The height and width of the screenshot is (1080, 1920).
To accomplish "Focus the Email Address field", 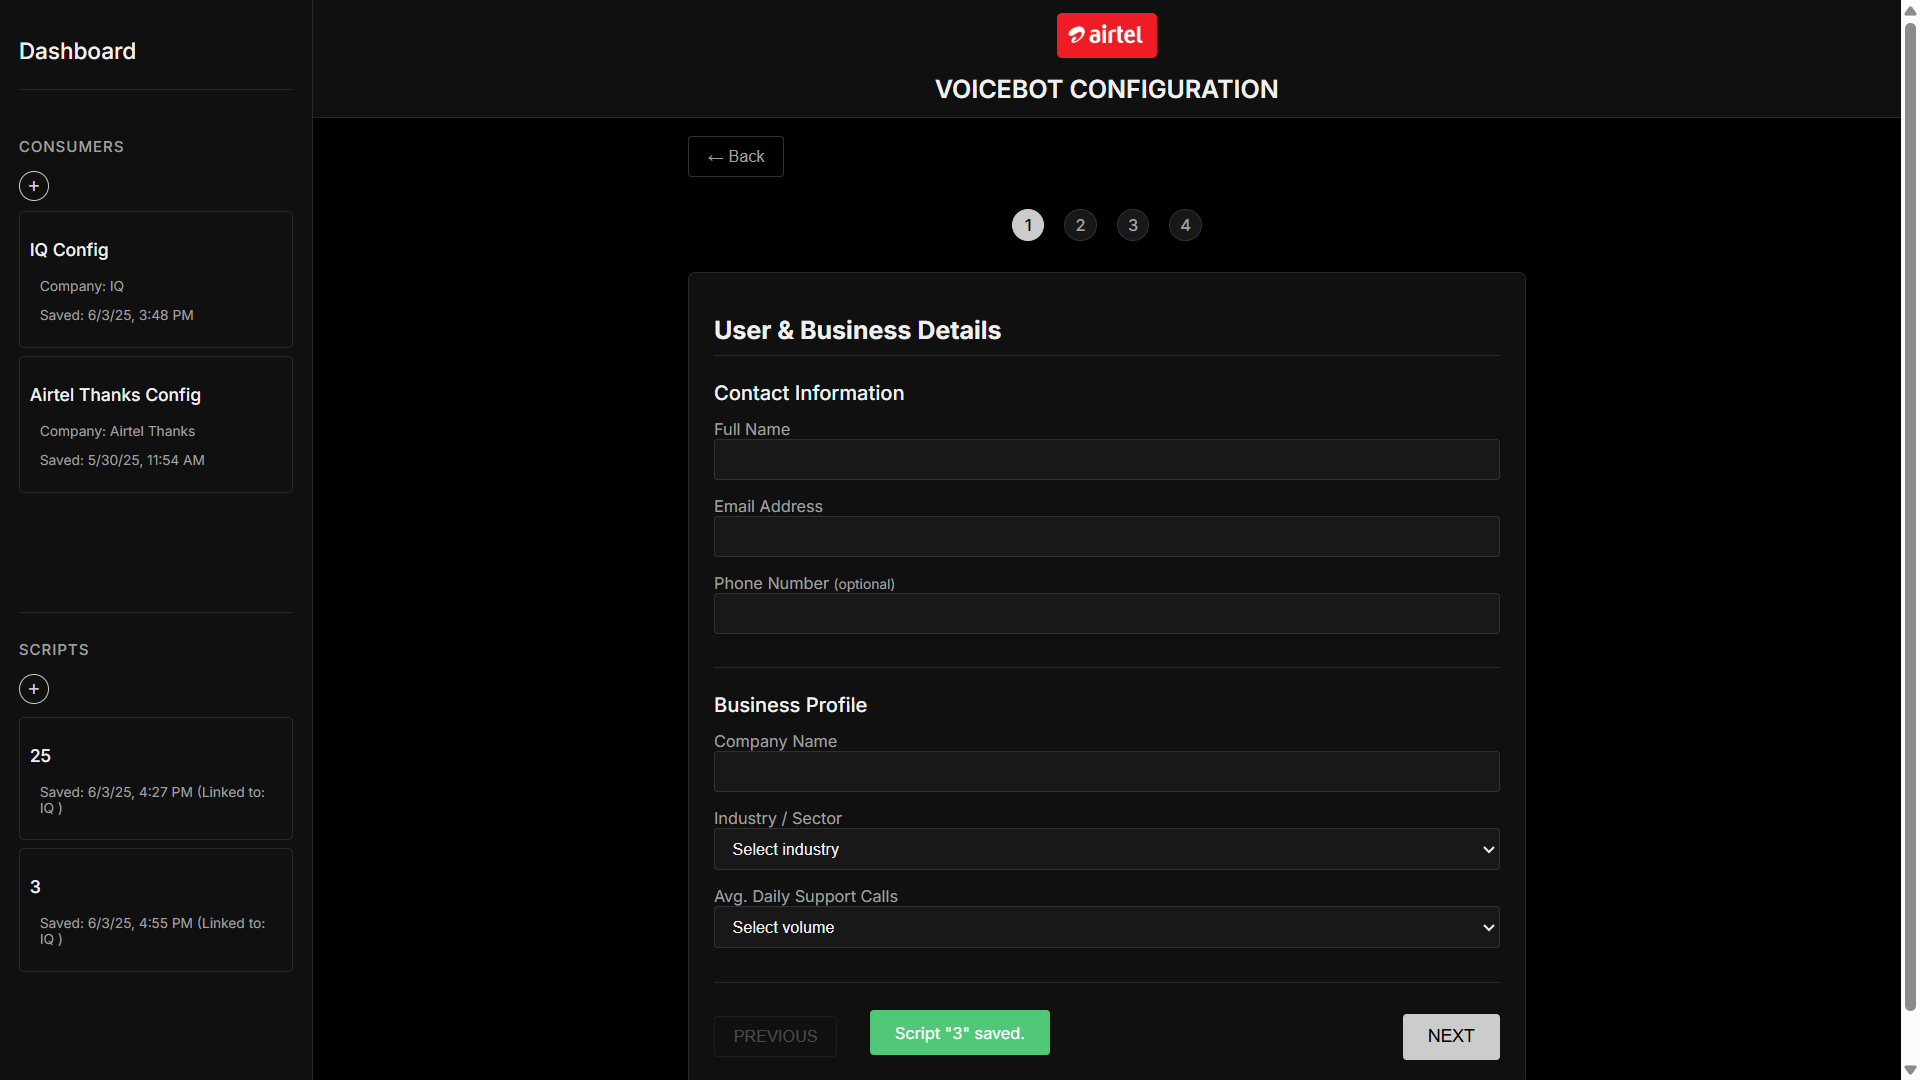I will tap(1106, 537).
